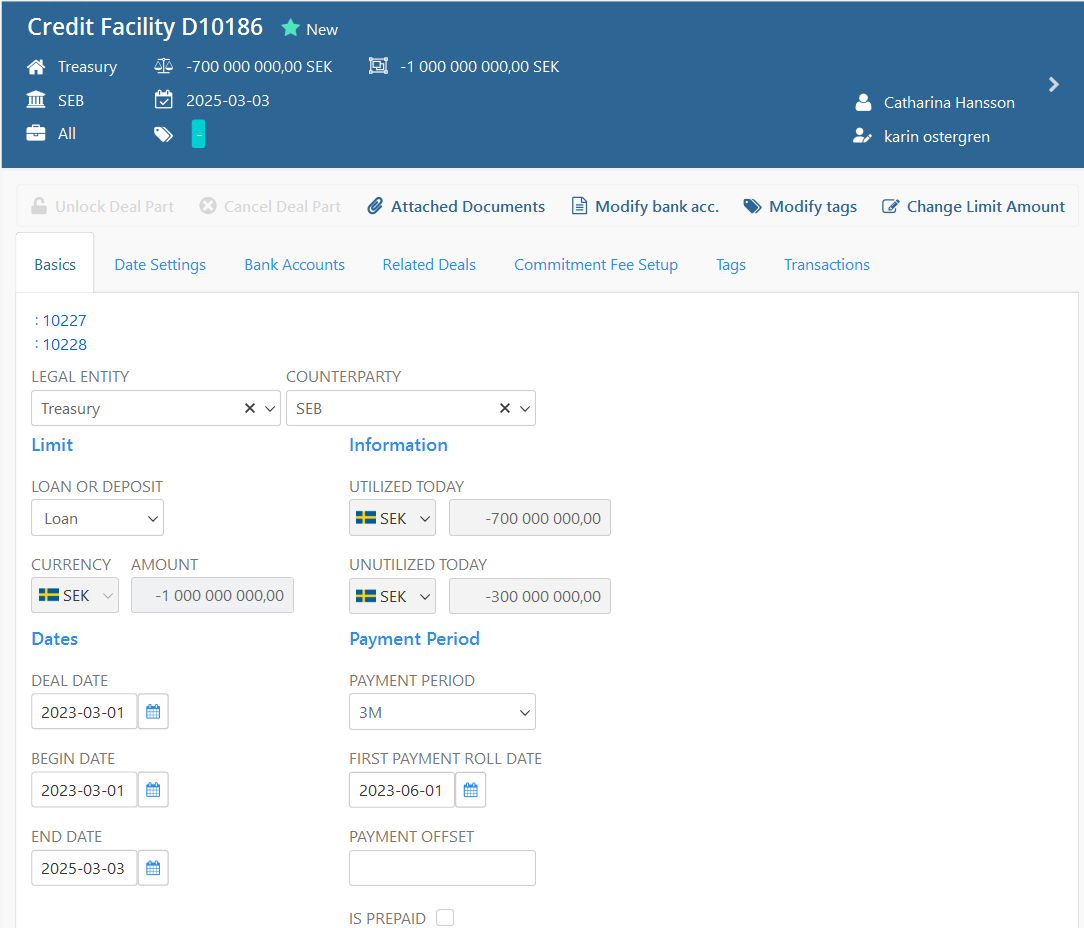Click the briefcase icon beside All

(x=36, y=133)
